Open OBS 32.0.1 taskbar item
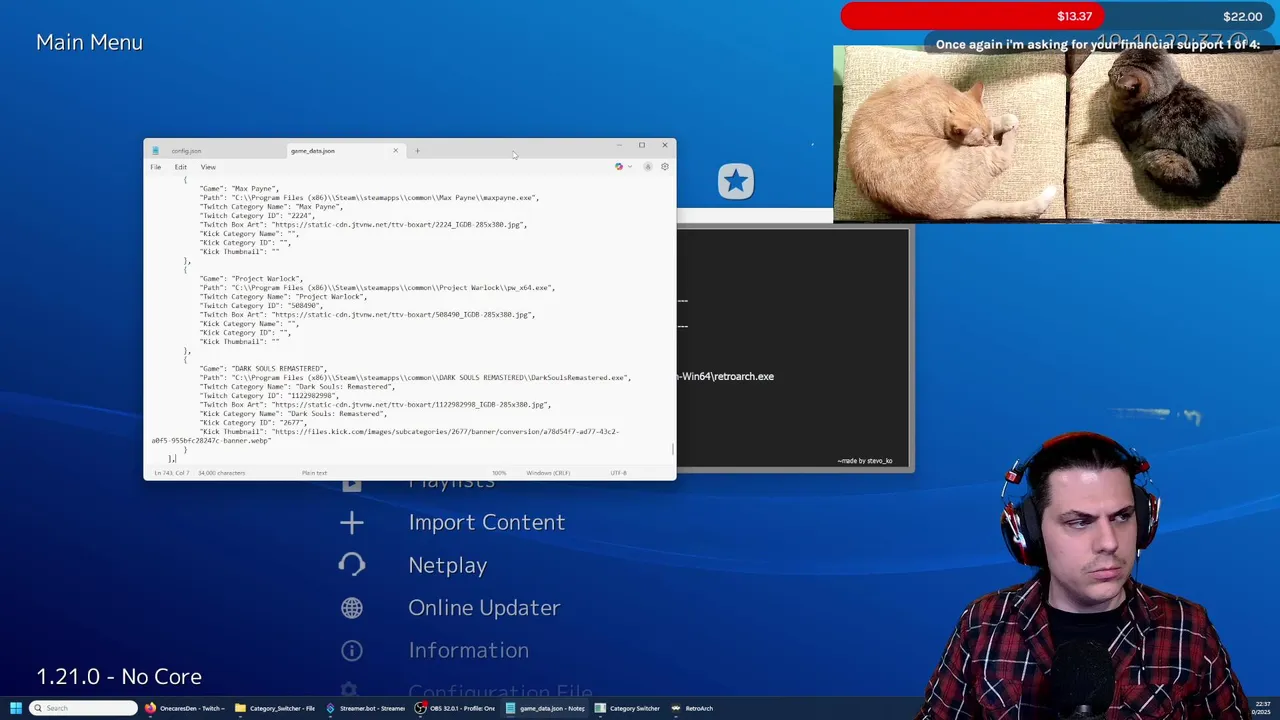The height and width of the screenshot is (720, 1280). (455, 708)
